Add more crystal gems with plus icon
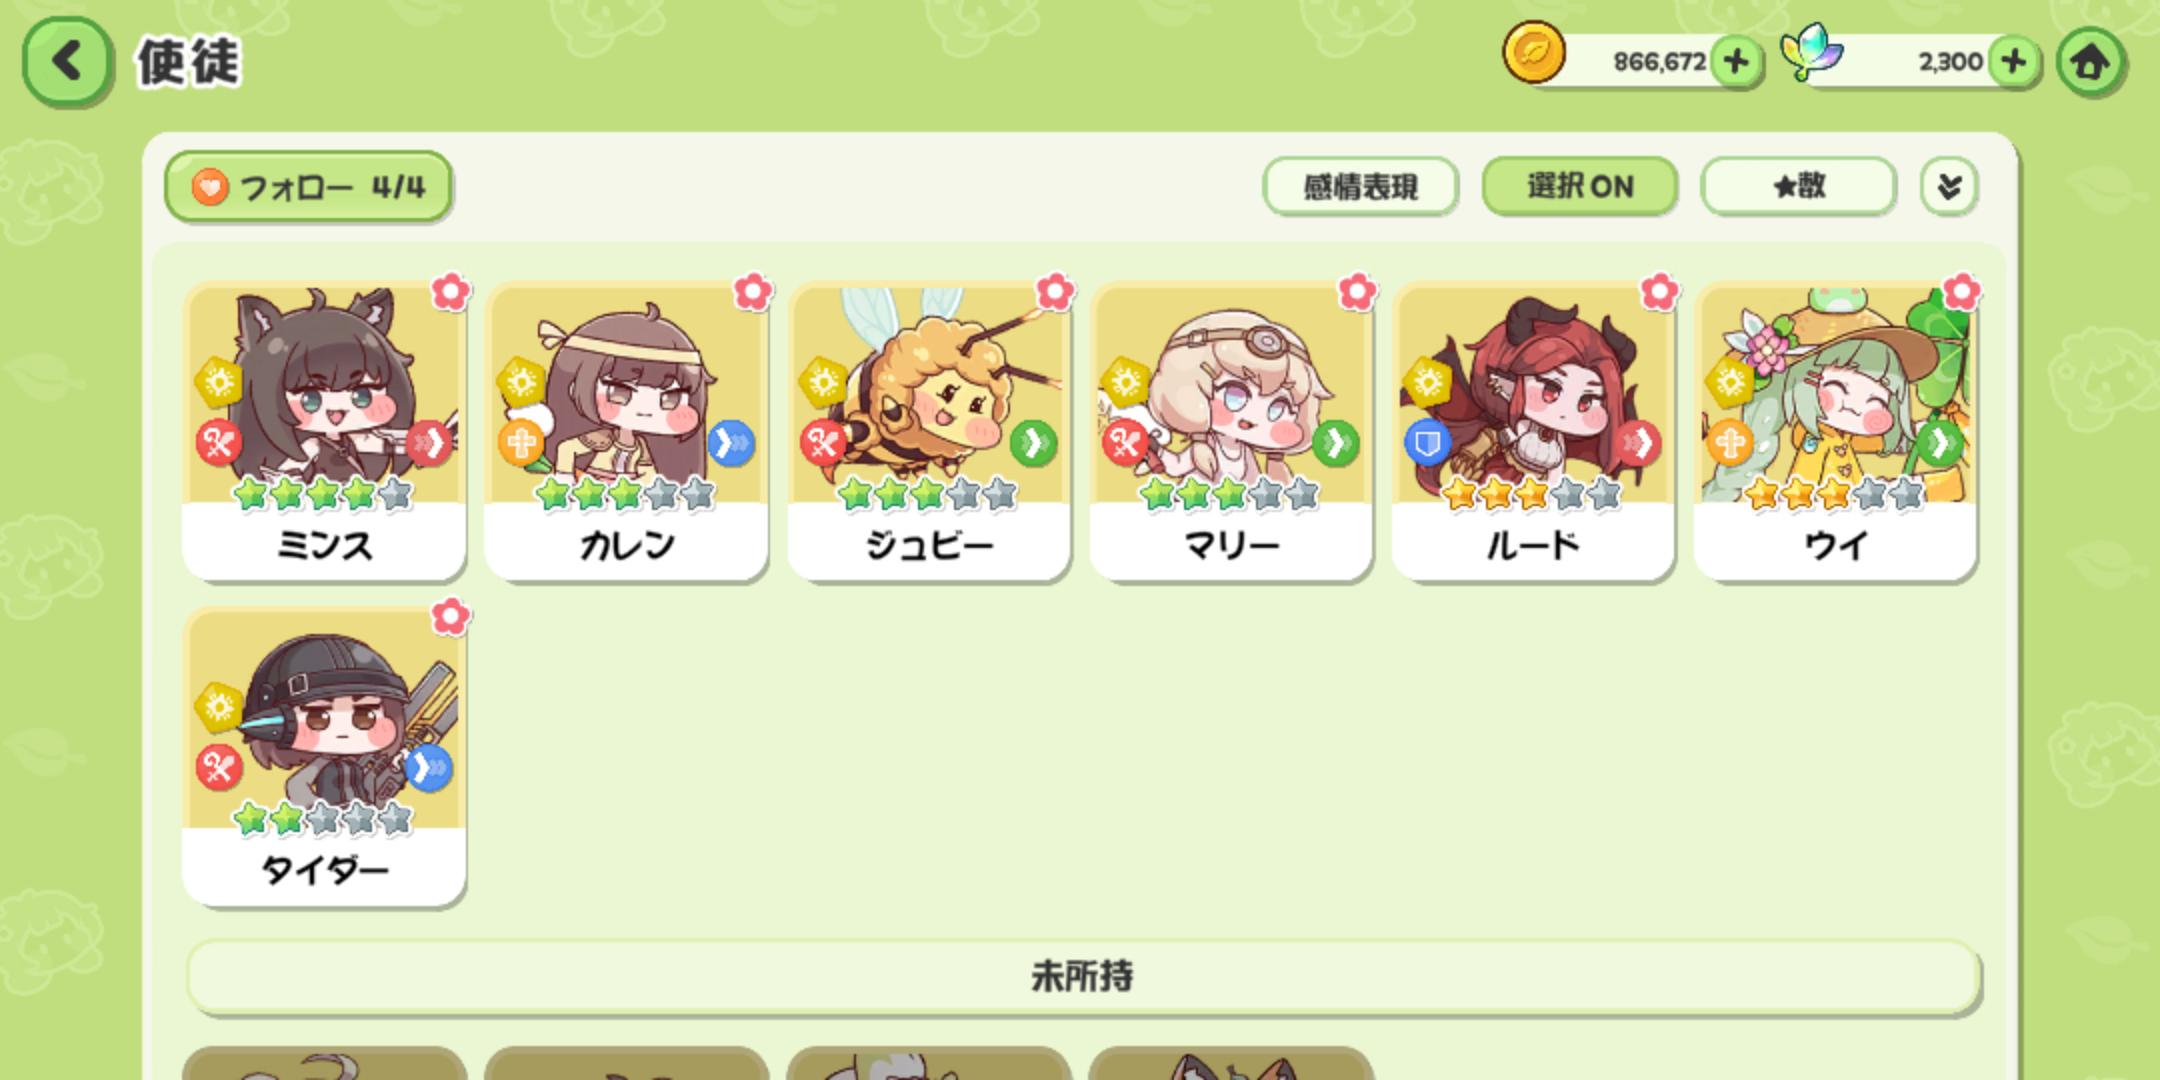 2013,62
